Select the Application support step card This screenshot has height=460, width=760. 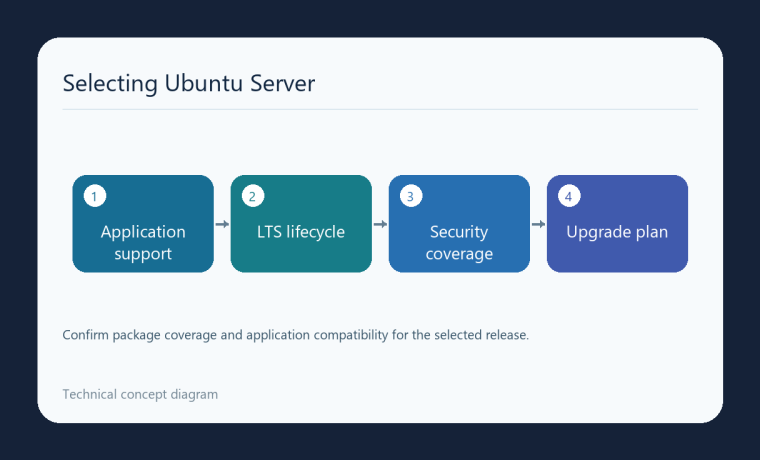[143, 224]
